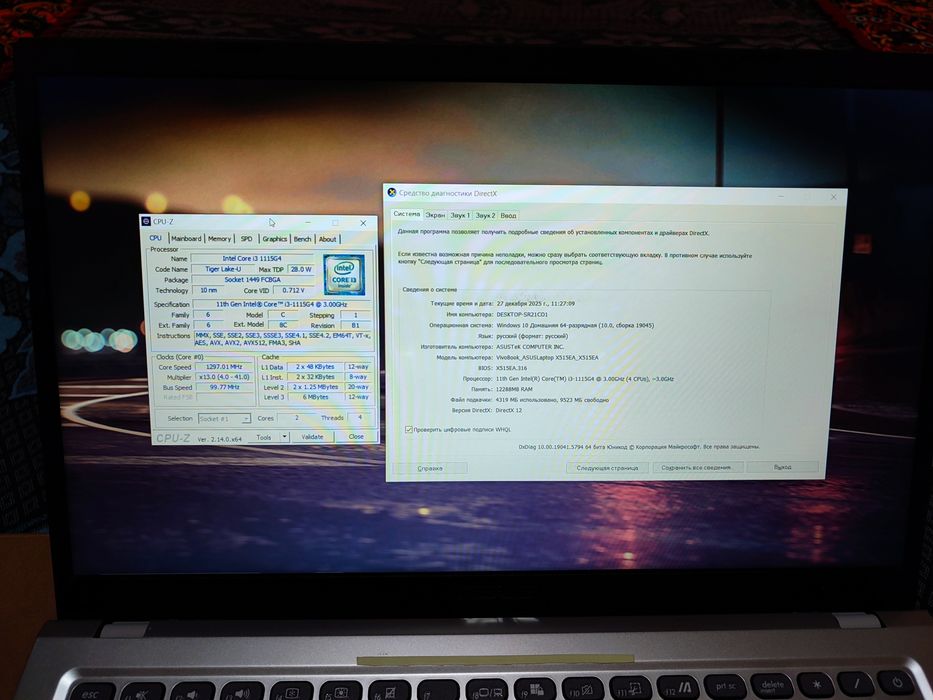
Task: Click the Instructions list starting 'MMX, SSE'
Action: click(282, 339)
